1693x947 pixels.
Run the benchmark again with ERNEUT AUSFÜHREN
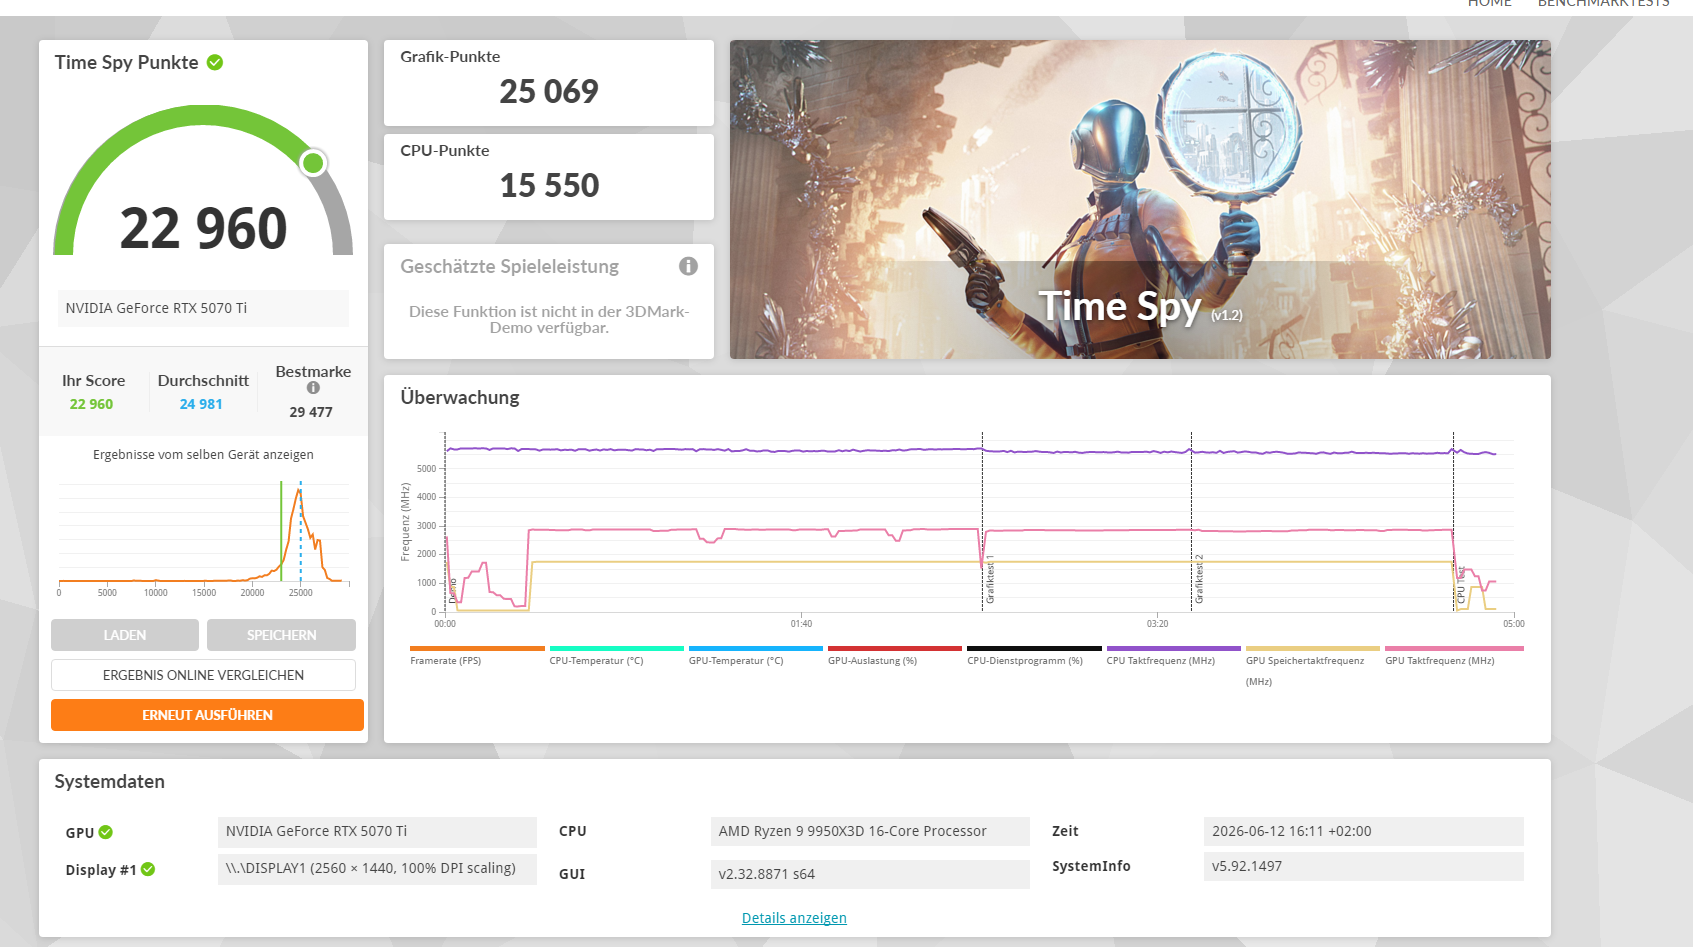point(207,715)
